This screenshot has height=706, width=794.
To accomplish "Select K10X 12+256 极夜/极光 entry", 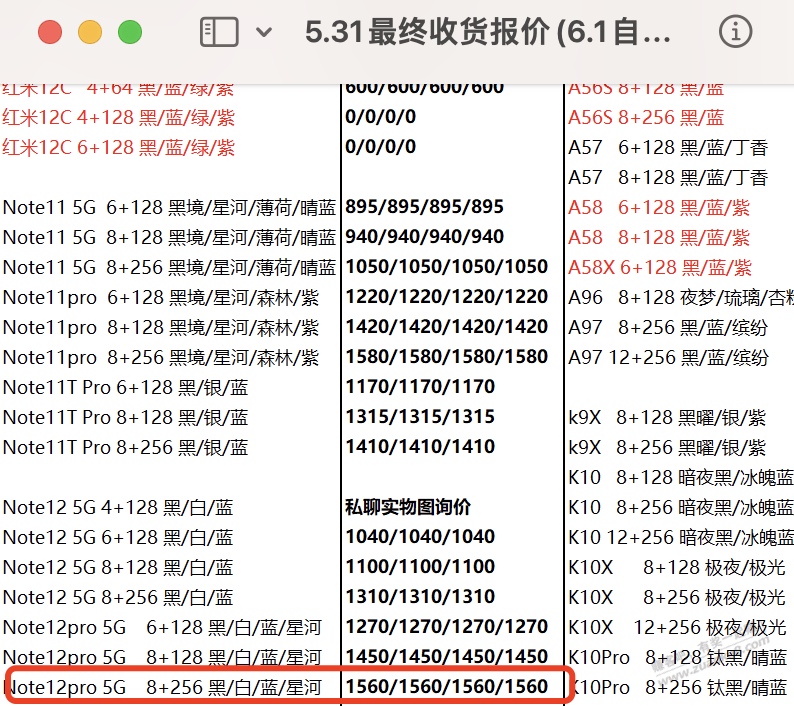I will point(677,627).
